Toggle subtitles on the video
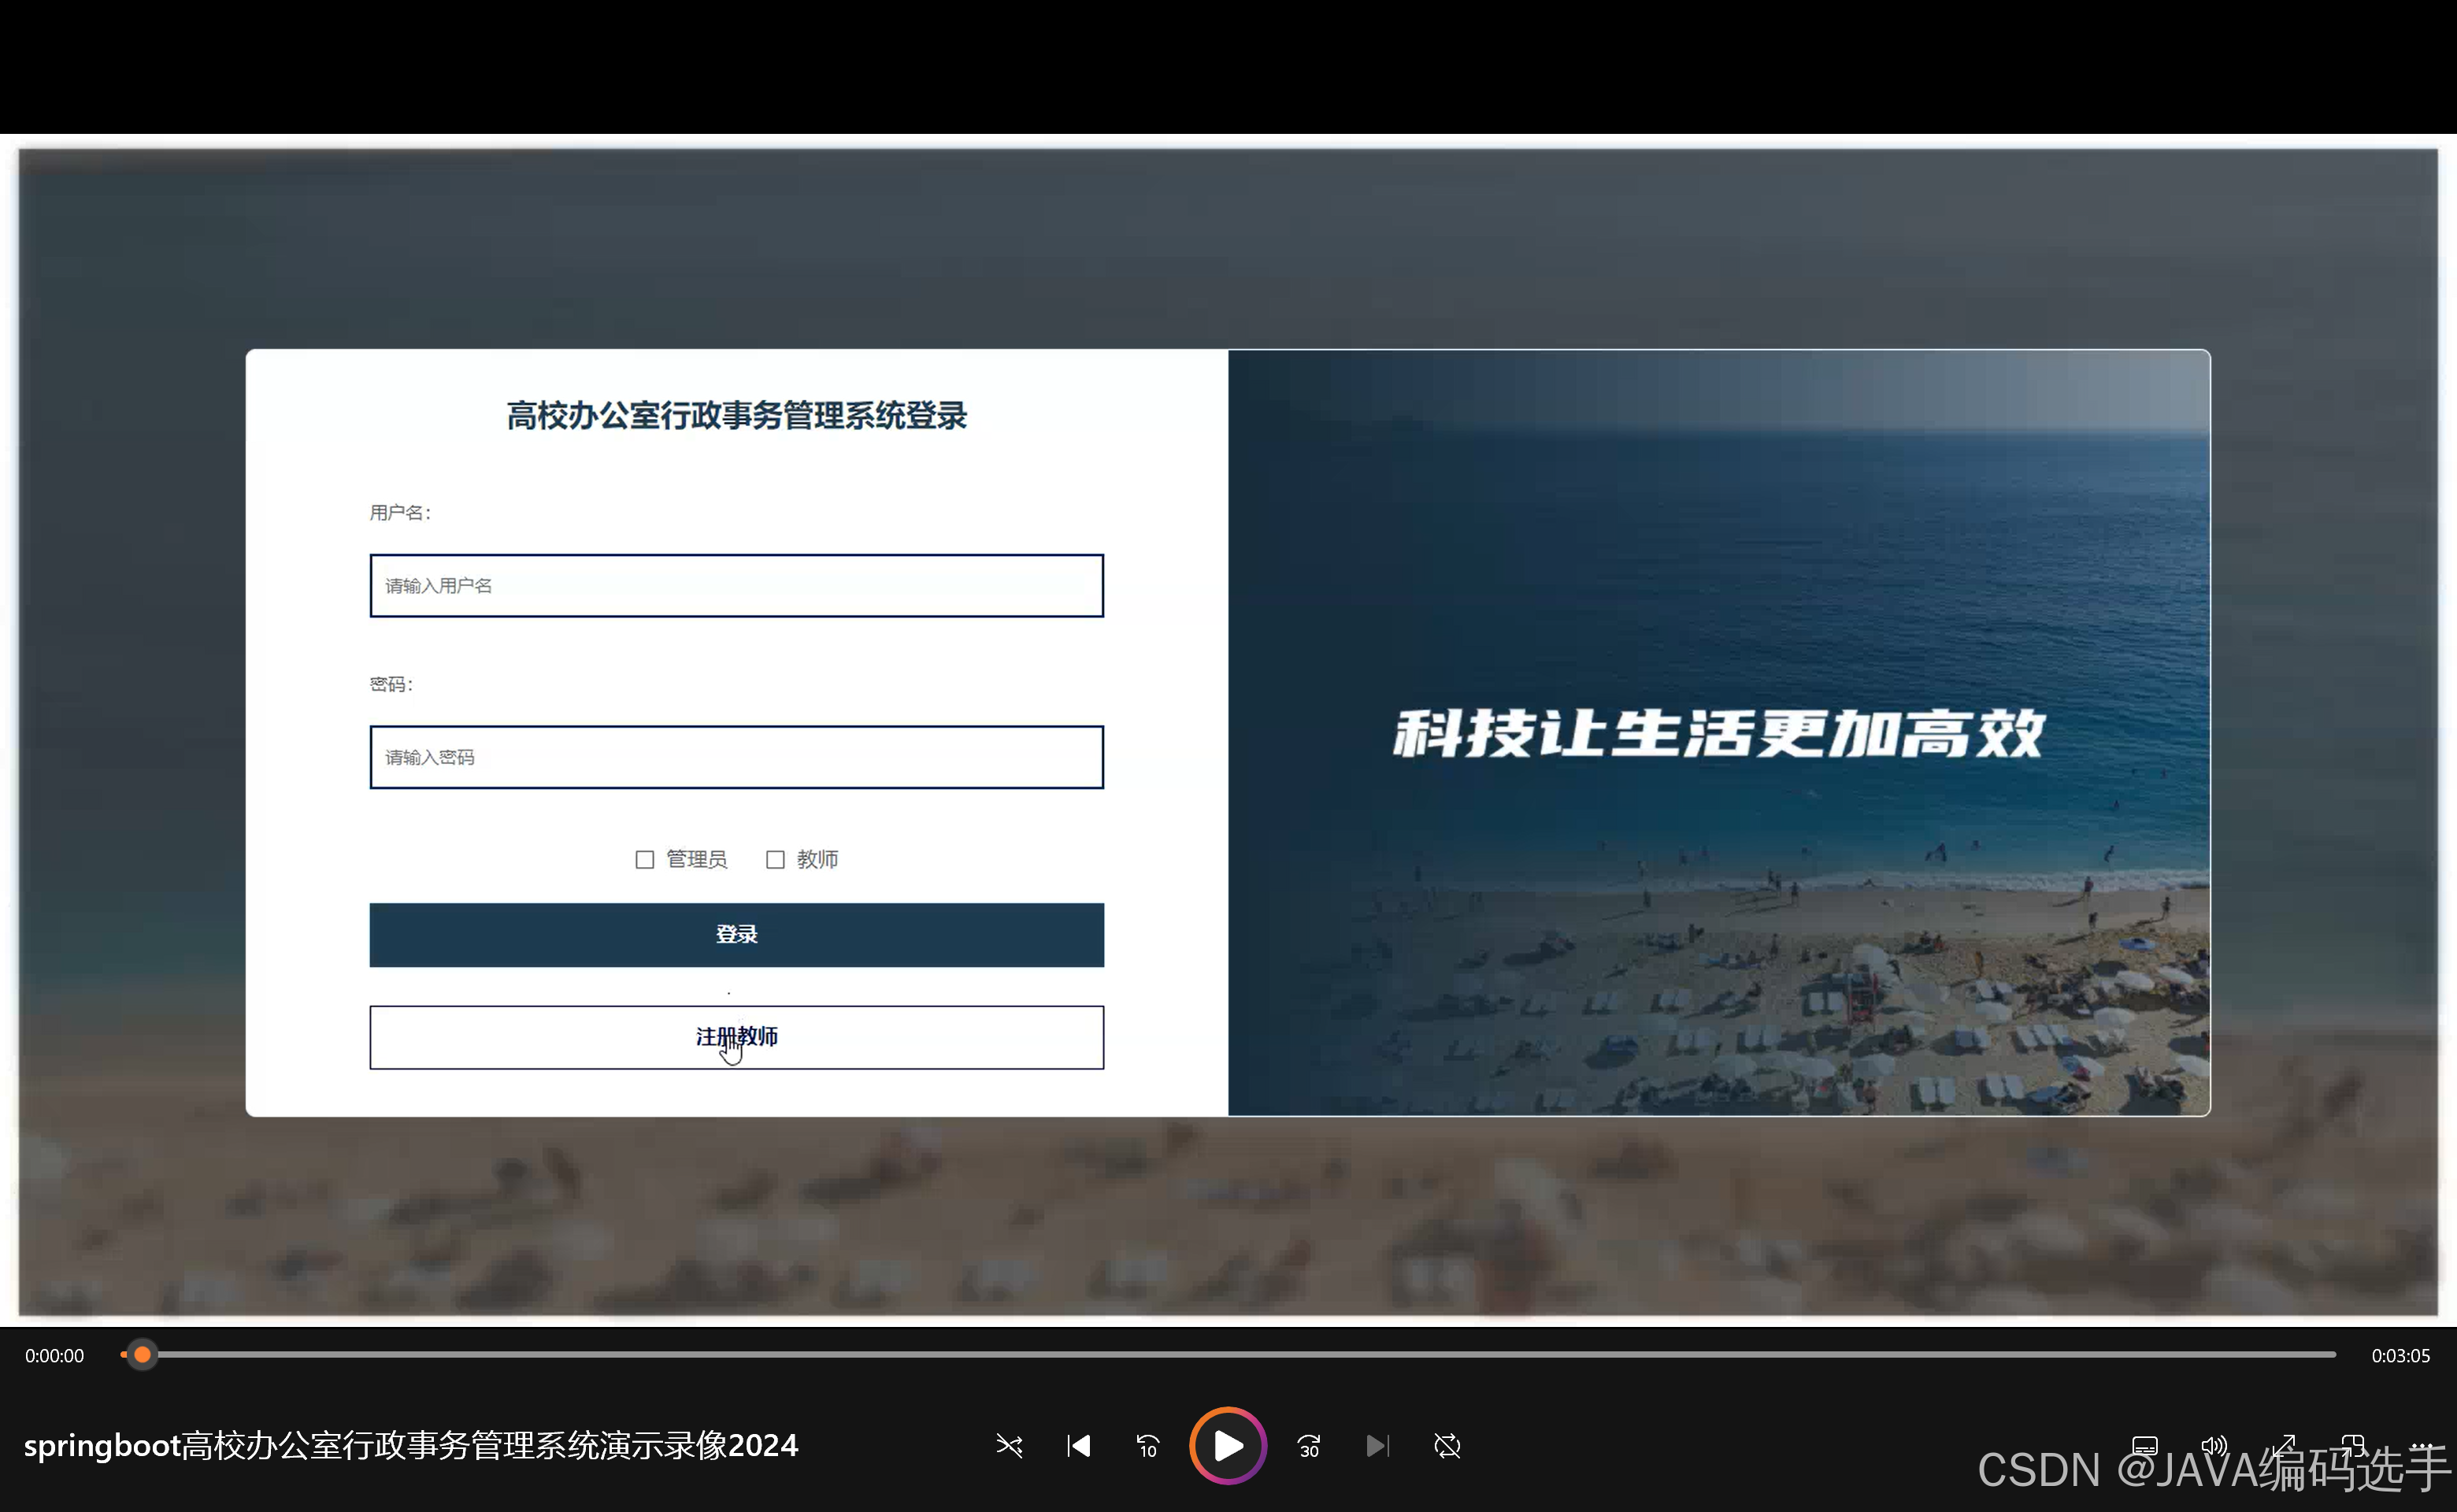 (2145, 1446)
